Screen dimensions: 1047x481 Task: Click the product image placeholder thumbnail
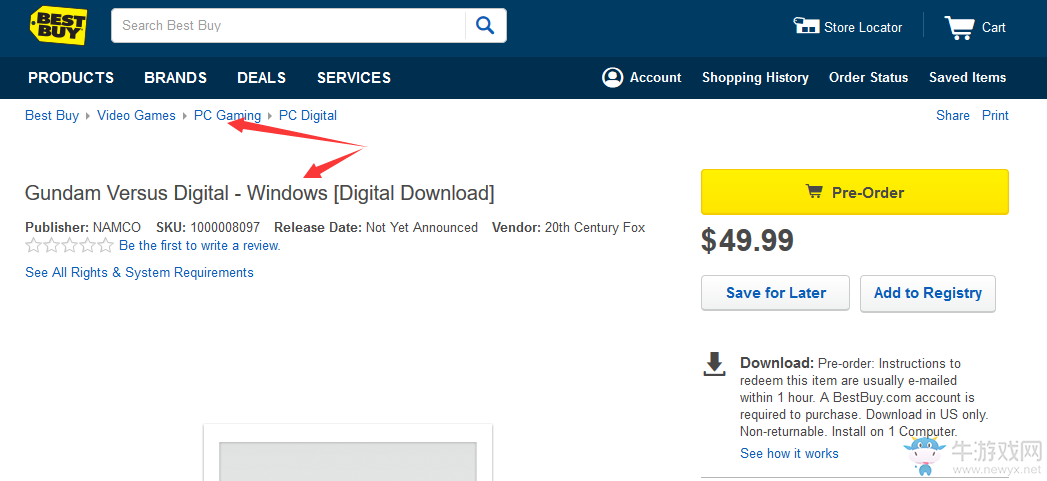point(348,452)
